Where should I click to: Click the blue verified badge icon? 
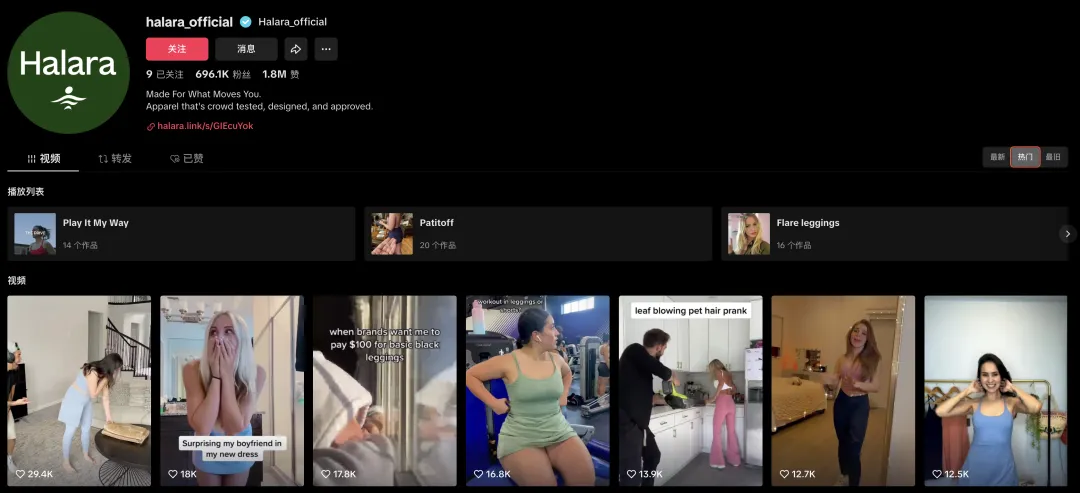(245, 22)
